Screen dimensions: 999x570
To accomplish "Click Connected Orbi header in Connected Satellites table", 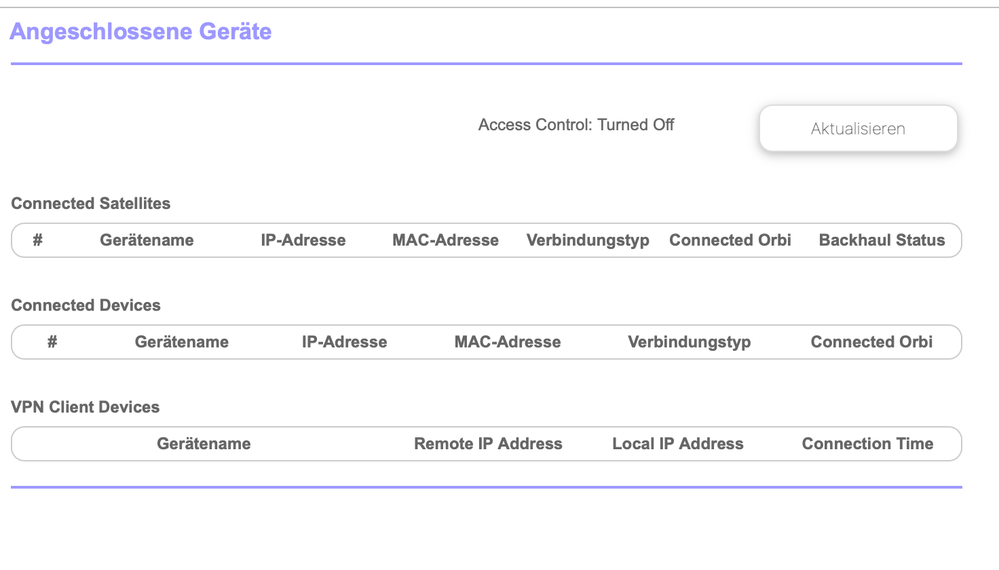I will pyautogui.click(x=730, y=240).
